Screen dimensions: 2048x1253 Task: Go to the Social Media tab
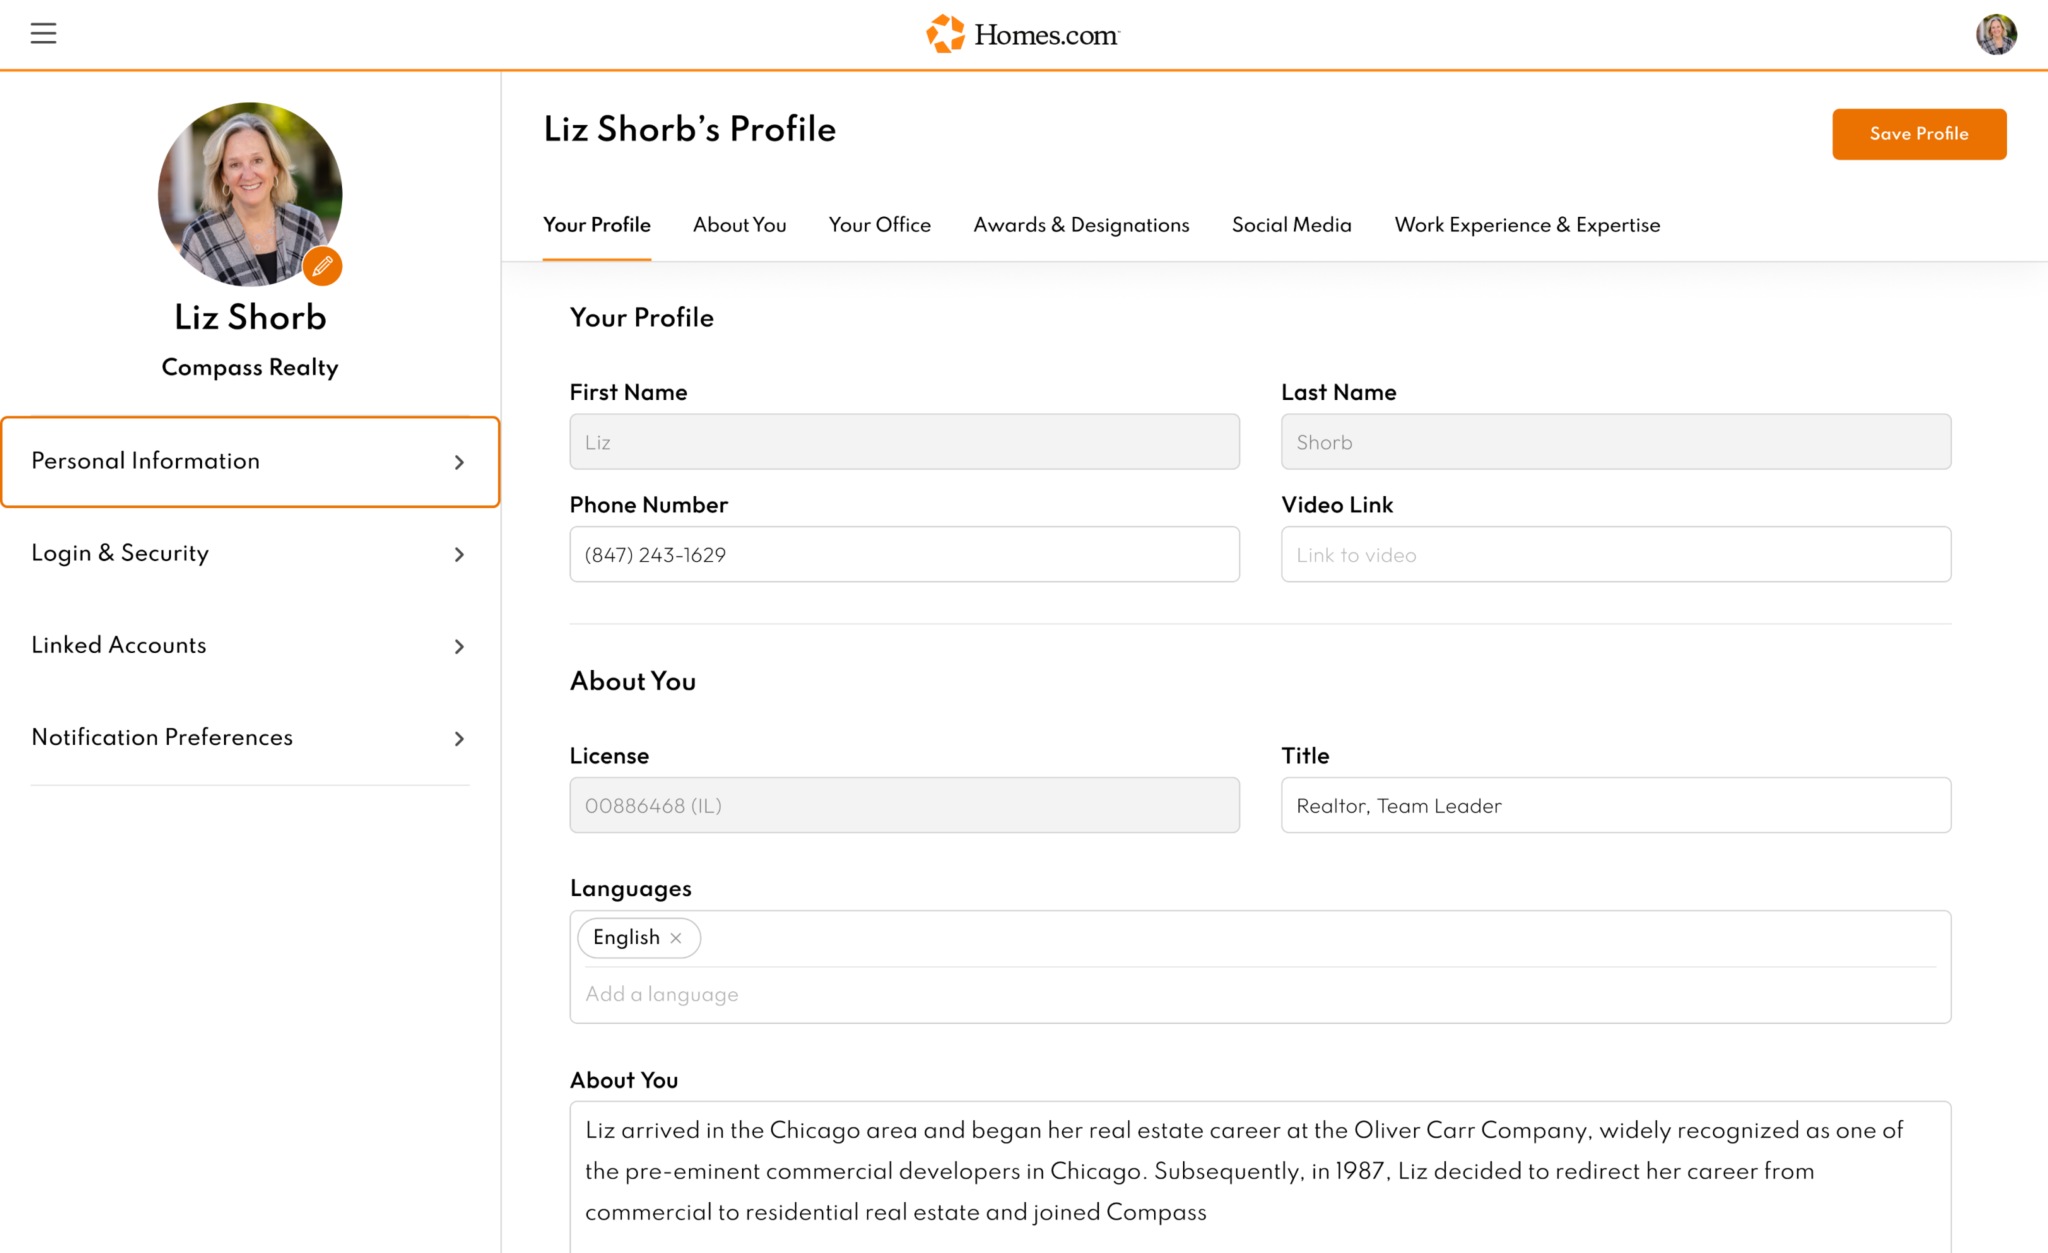(1291, 225)
